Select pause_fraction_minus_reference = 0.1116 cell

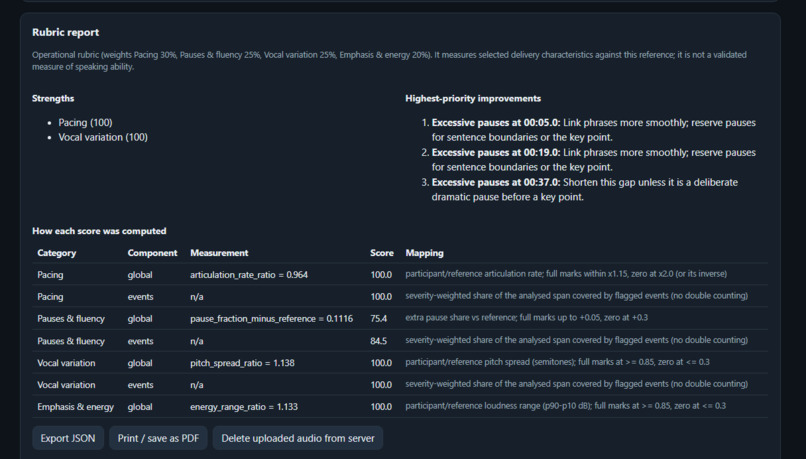tap(271, 319)
